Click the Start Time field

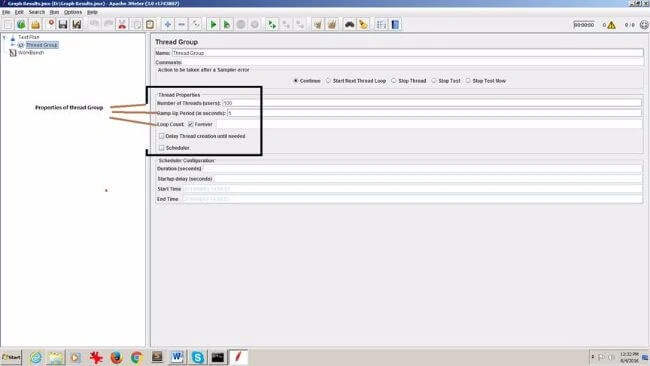[412, 189]
